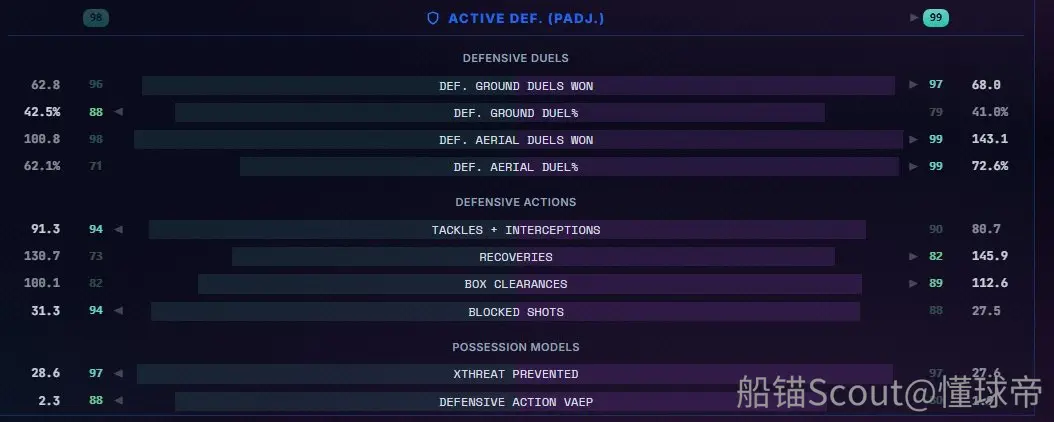Click the Active Def. (PAdj.) title
The image size is (1054, 422).
(x=526, y=18)
